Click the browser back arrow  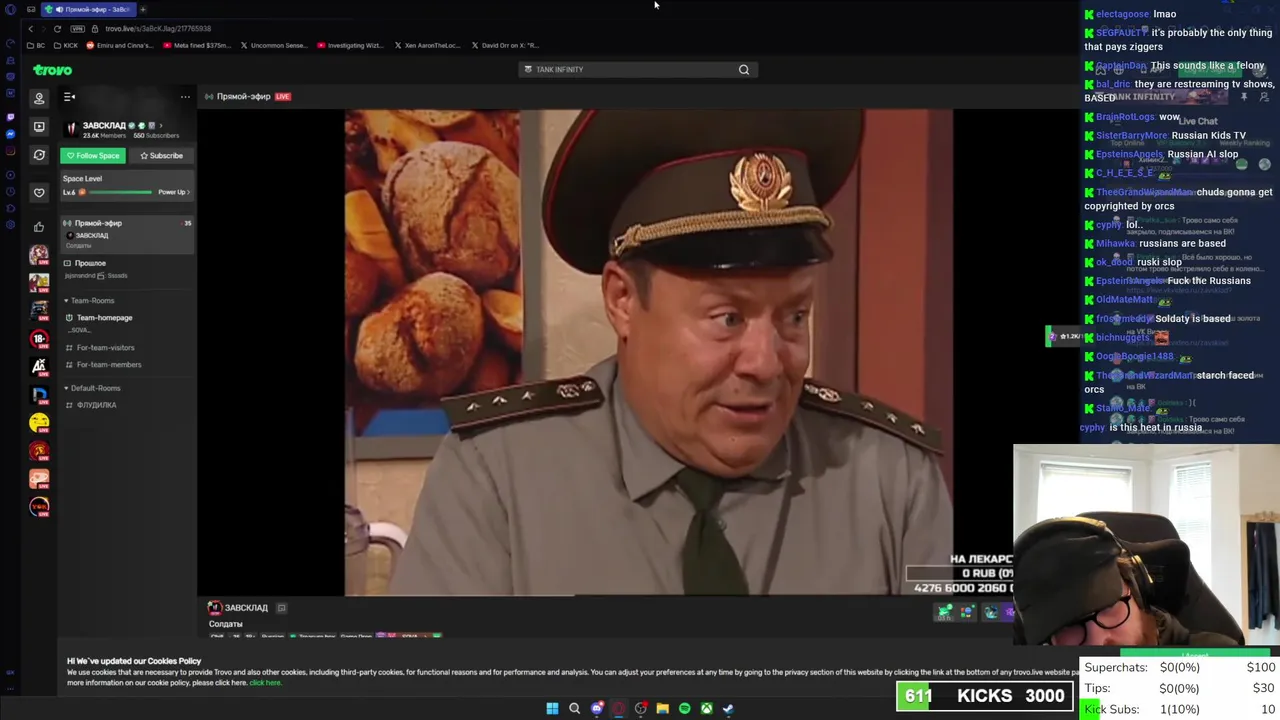click(30, 29)
